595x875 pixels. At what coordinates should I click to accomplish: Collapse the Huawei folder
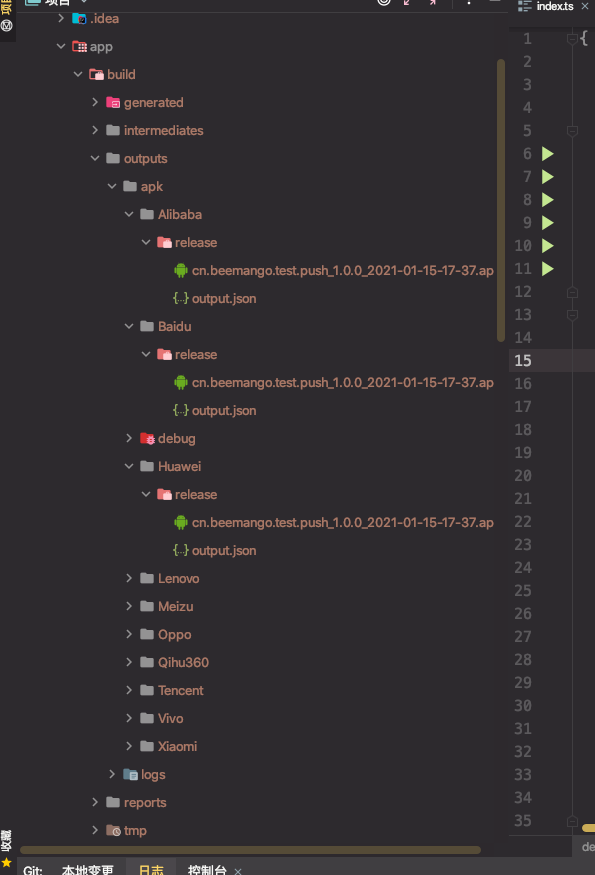tap(129, 466)
